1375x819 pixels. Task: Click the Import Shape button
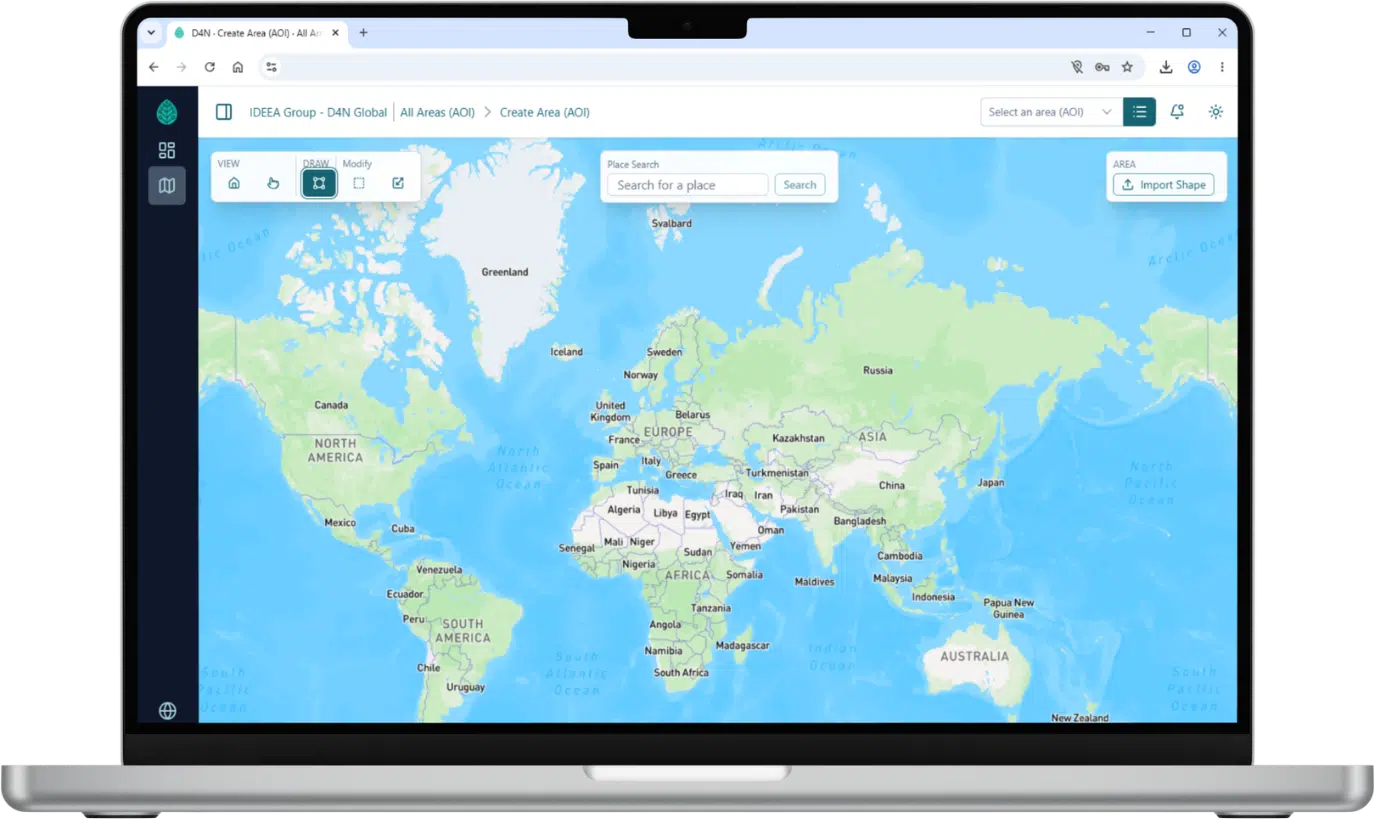(x=1163, y=185)
